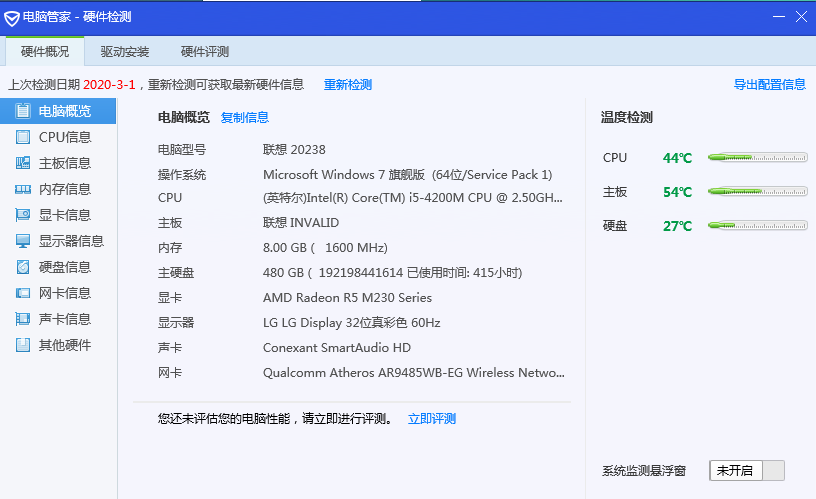Click the 内存信息 memory icon

23,189
